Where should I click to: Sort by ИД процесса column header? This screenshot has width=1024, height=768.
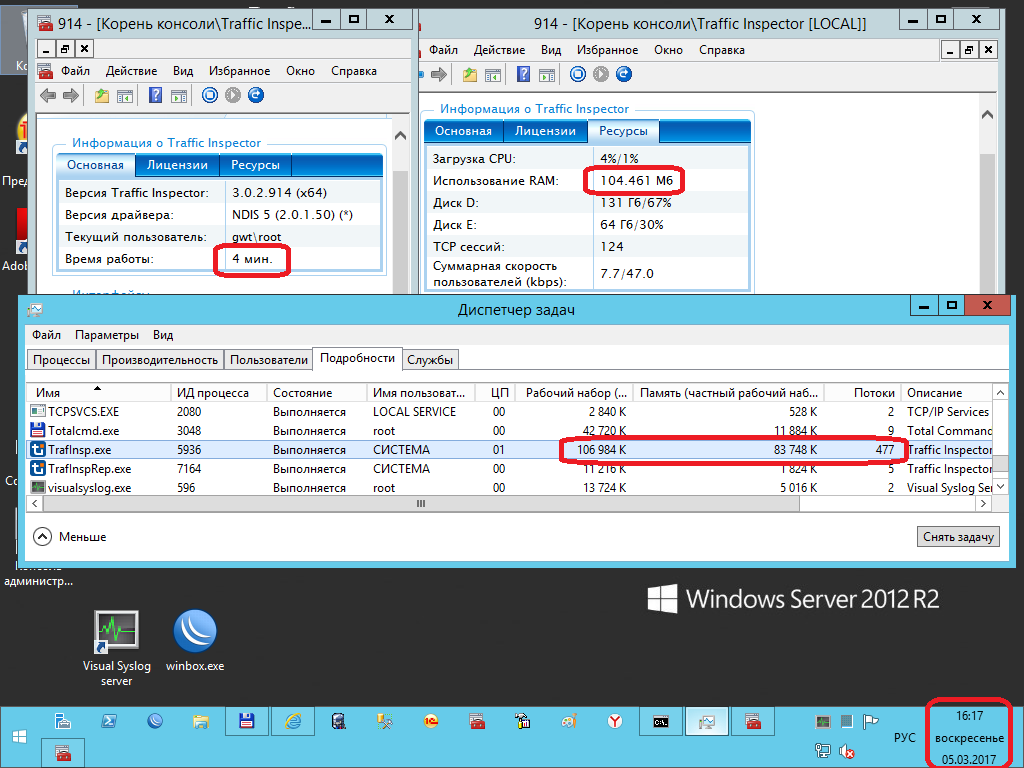[x=219, y=392]
